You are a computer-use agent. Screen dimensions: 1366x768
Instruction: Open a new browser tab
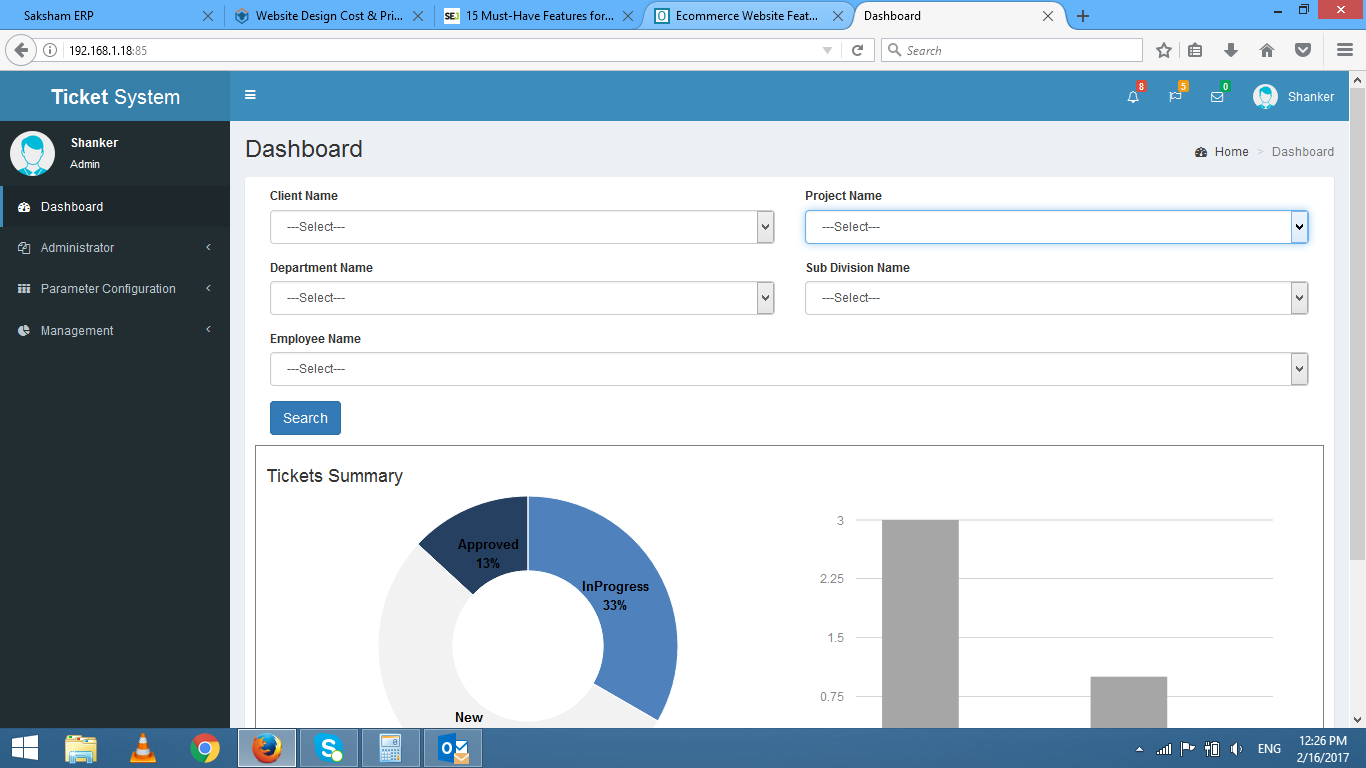pyautogui.click(x=1083, y=16)
